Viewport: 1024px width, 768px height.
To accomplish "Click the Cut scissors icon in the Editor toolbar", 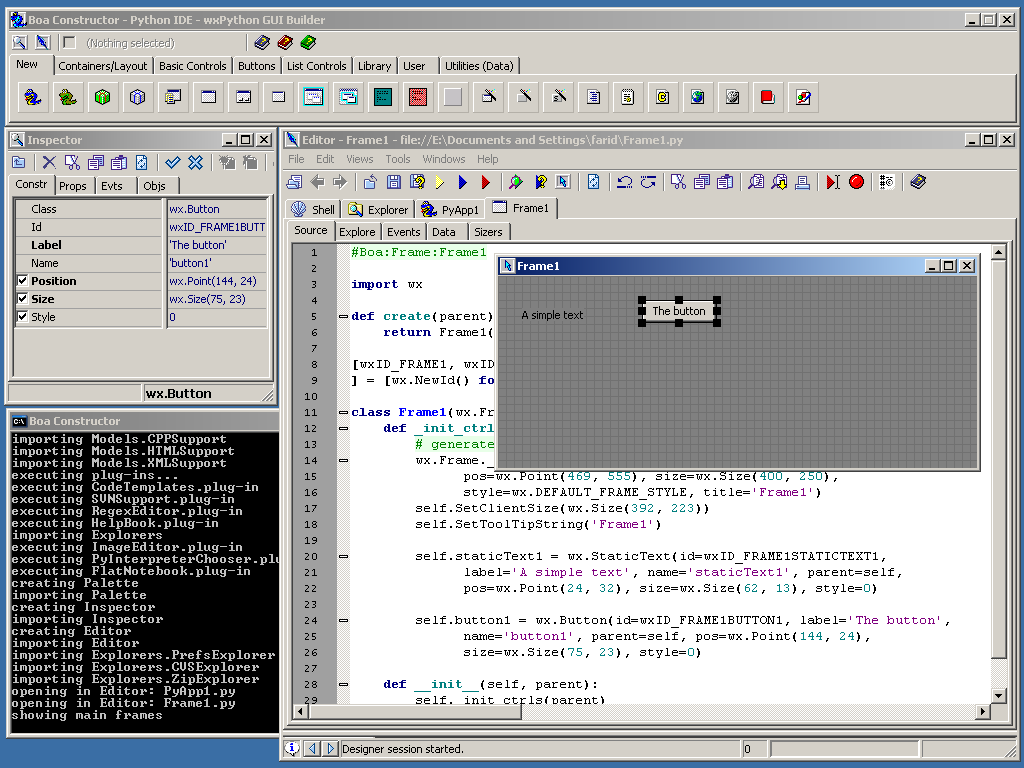I will (679, 182).
